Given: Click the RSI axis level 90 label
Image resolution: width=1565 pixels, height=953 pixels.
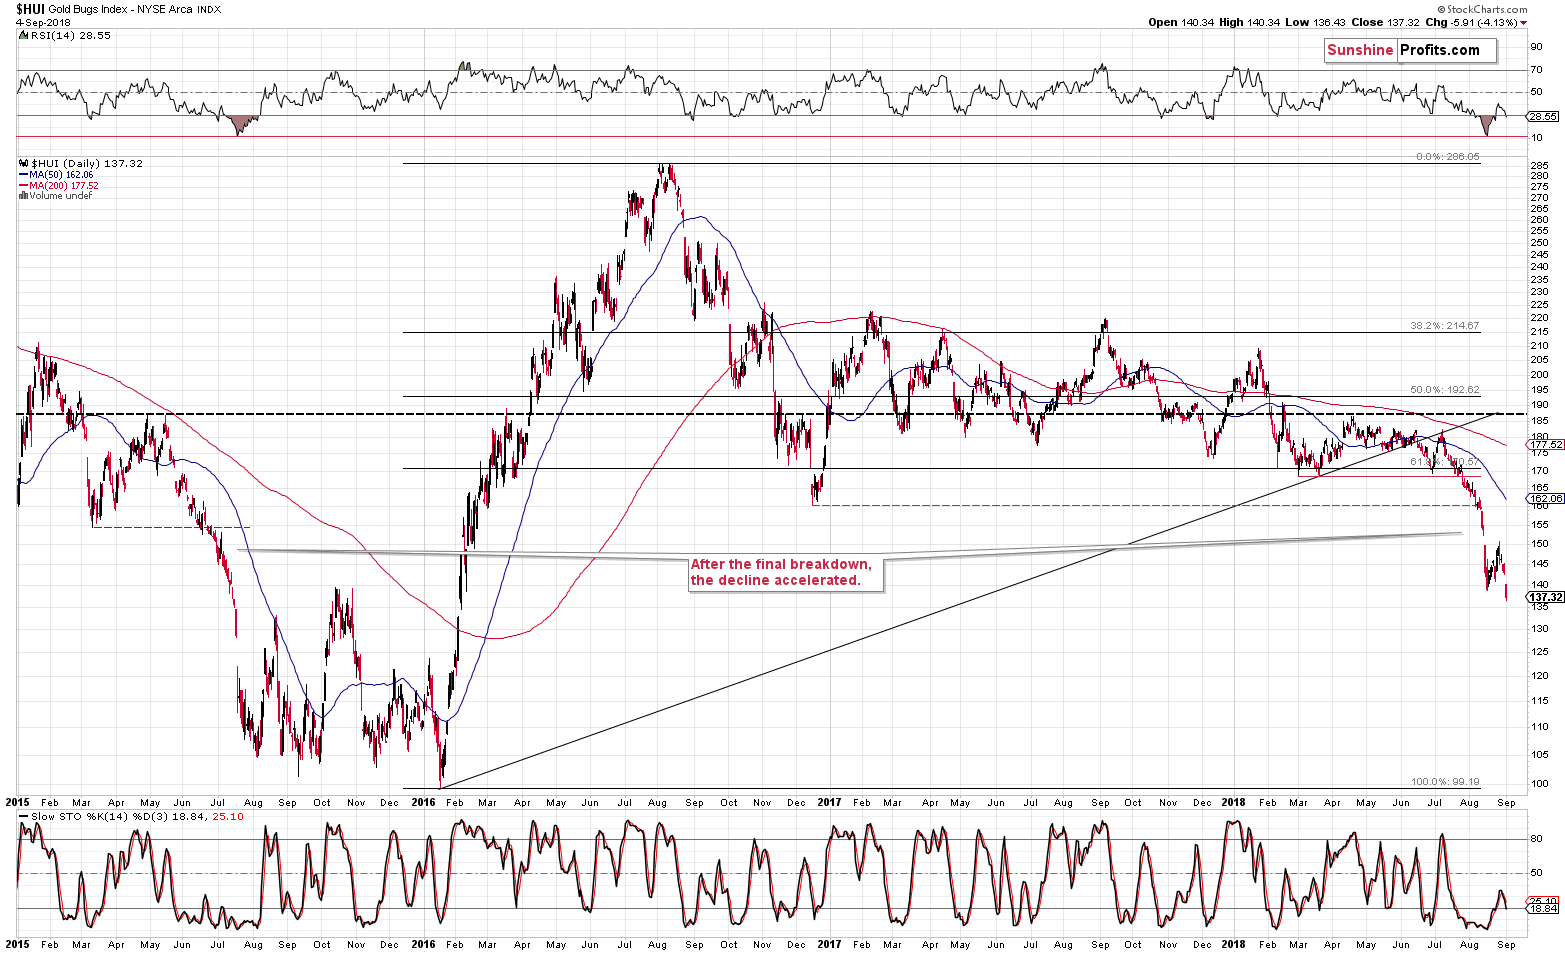Looking at the screenshot, I should point(1536,46).
